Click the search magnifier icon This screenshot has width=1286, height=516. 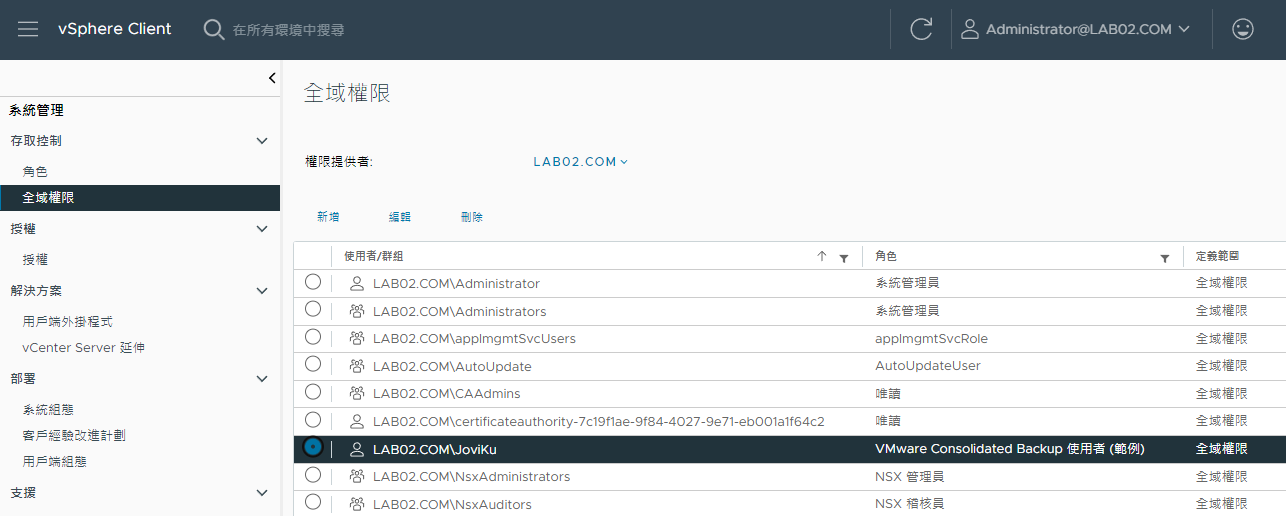tap(213, 29)
